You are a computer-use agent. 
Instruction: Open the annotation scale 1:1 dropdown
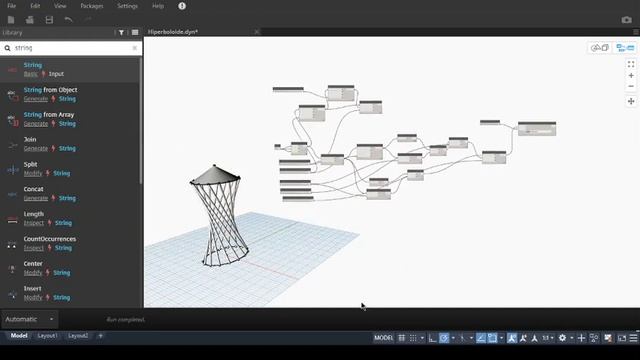[547, 338]
